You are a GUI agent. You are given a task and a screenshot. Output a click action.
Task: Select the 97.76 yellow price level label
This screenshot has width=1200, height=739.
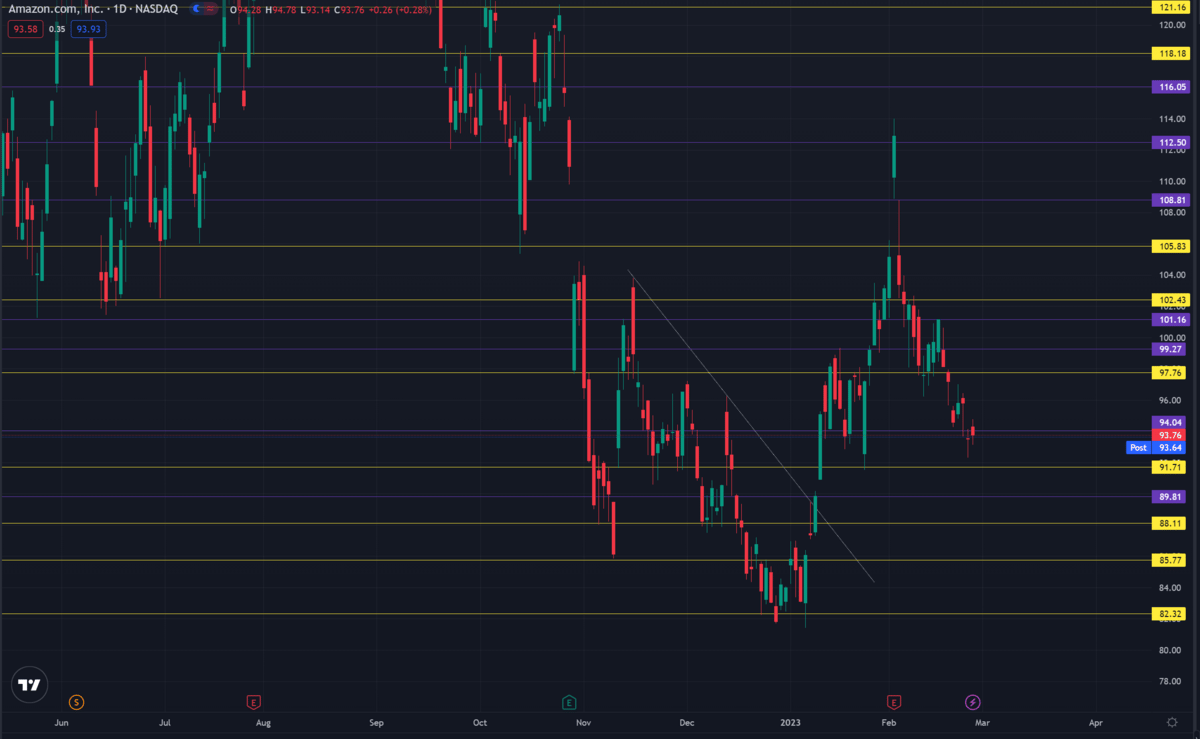tap(1171, 373)
